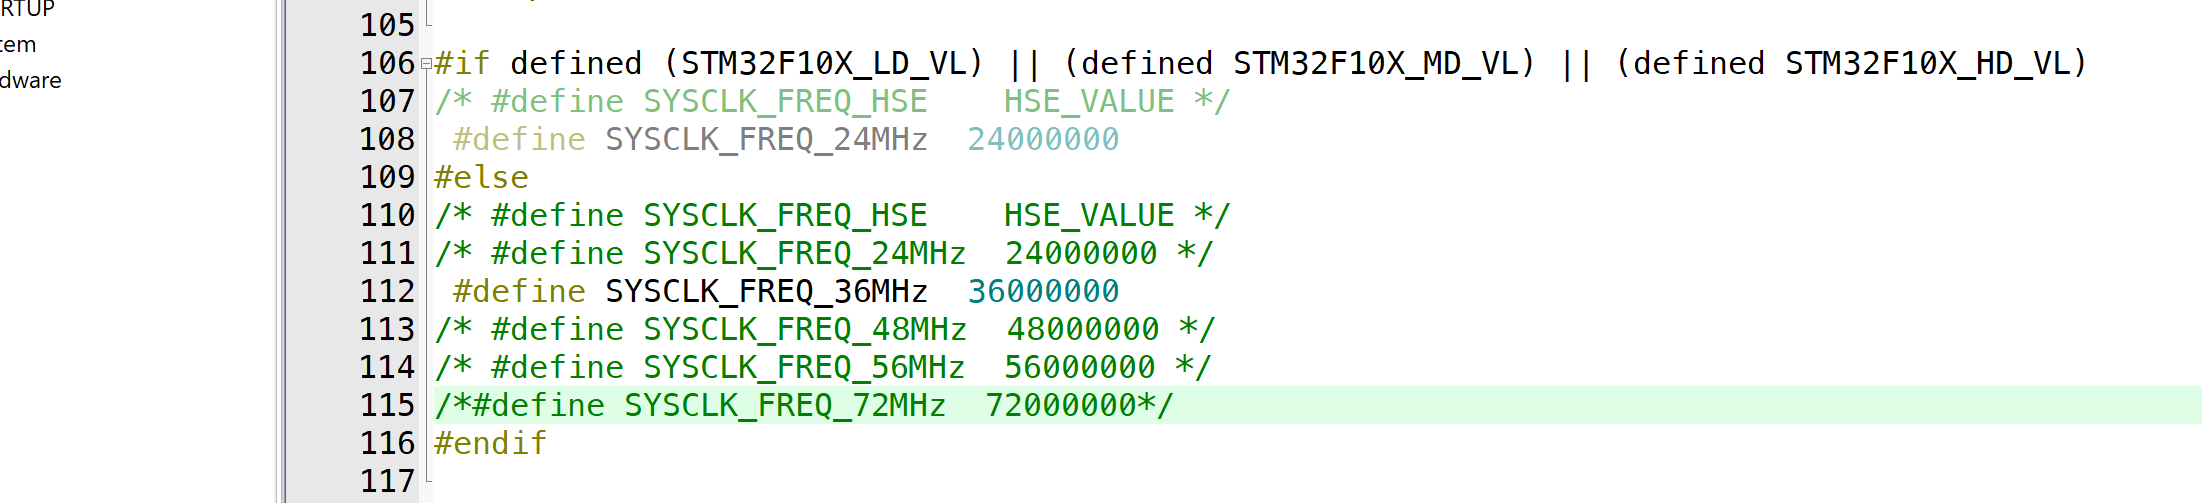2202x503 pixels.
Task: Select the "tem" item in project panel
Action: coord(18,45)
